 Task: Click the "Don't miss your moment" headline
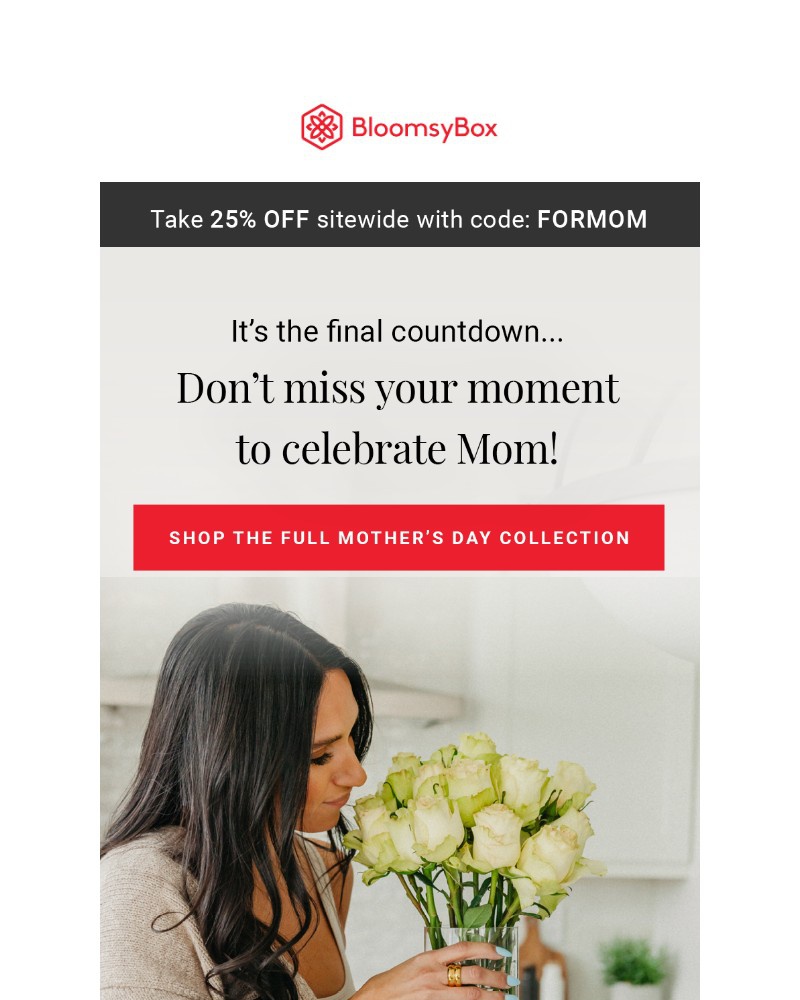coord(398,388)
